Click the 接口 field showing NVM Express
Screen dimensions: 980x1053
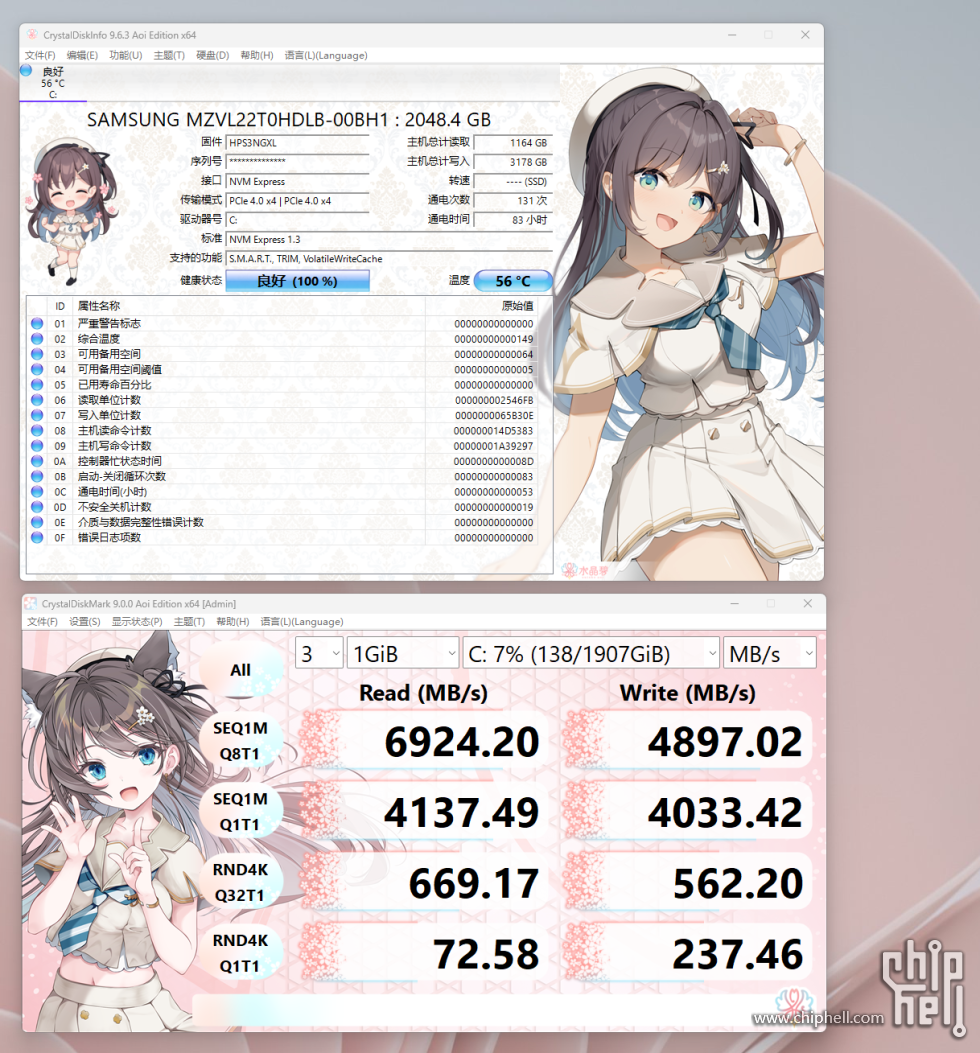(x=298, y=181)
